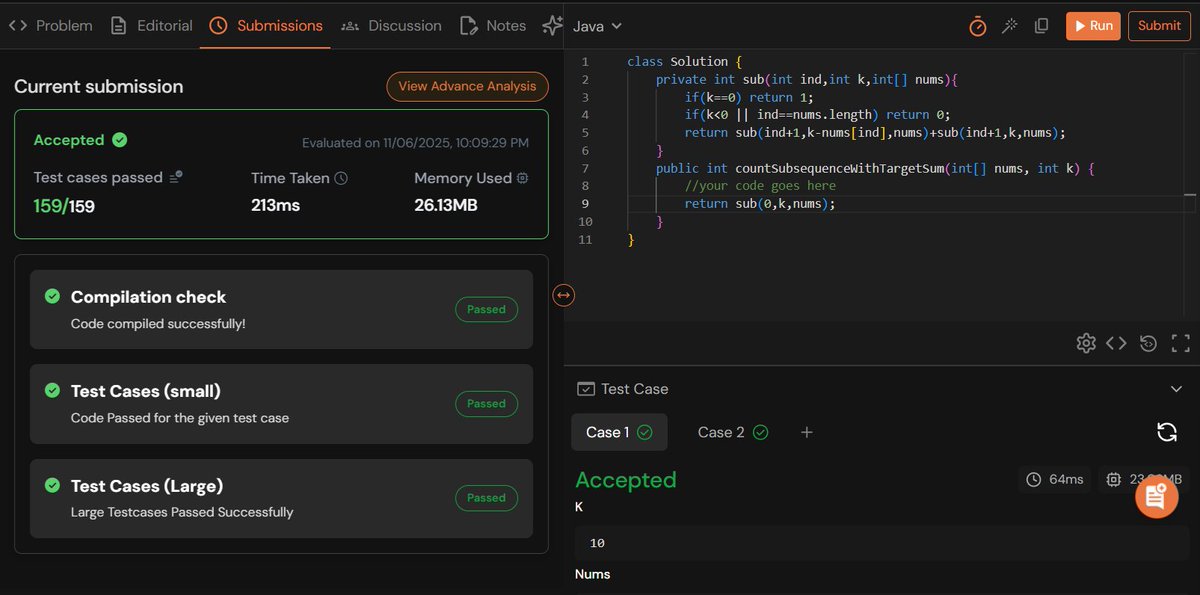Open editor settings via gear icon
This screenshot has width=1200, height=595.
[1086, 342]
